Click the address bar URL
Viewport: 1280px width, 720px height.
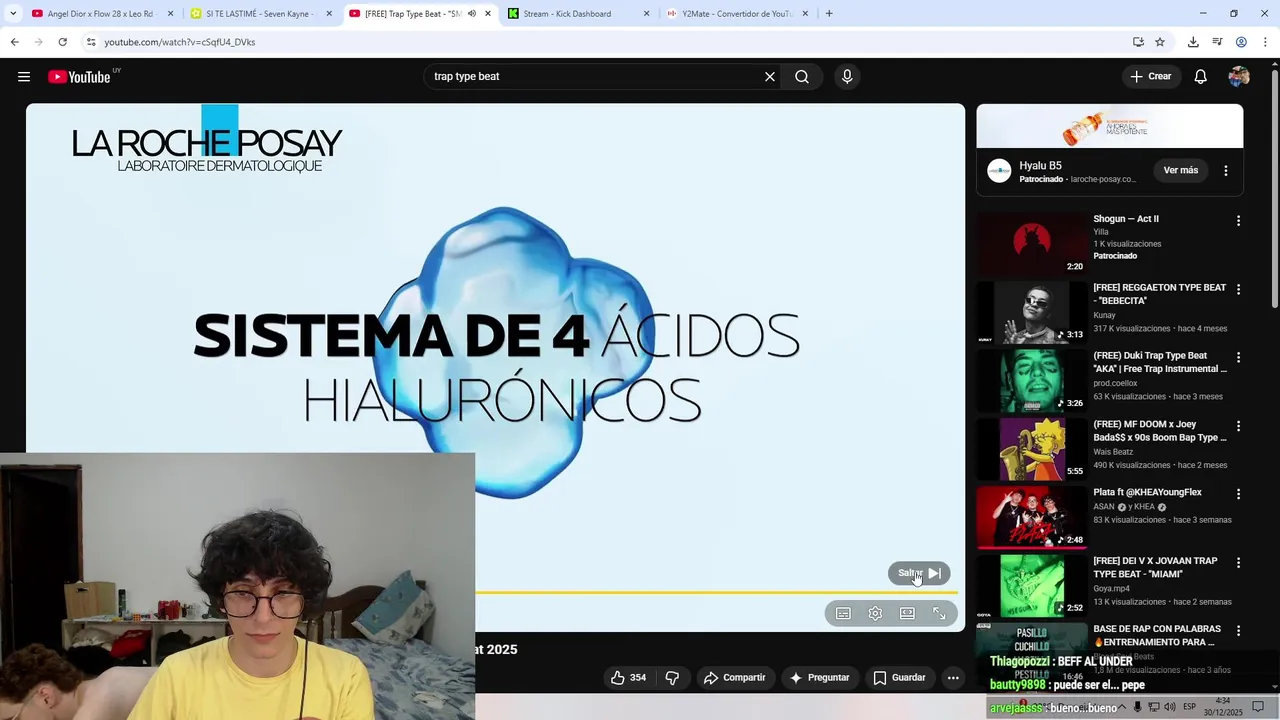coord(180,42)
